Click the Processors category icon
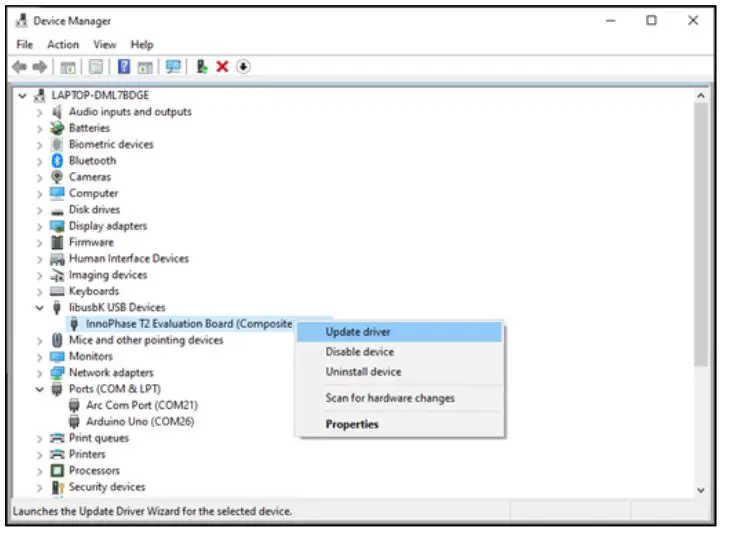Screen dimensions: 731x535 coord(57,471)
